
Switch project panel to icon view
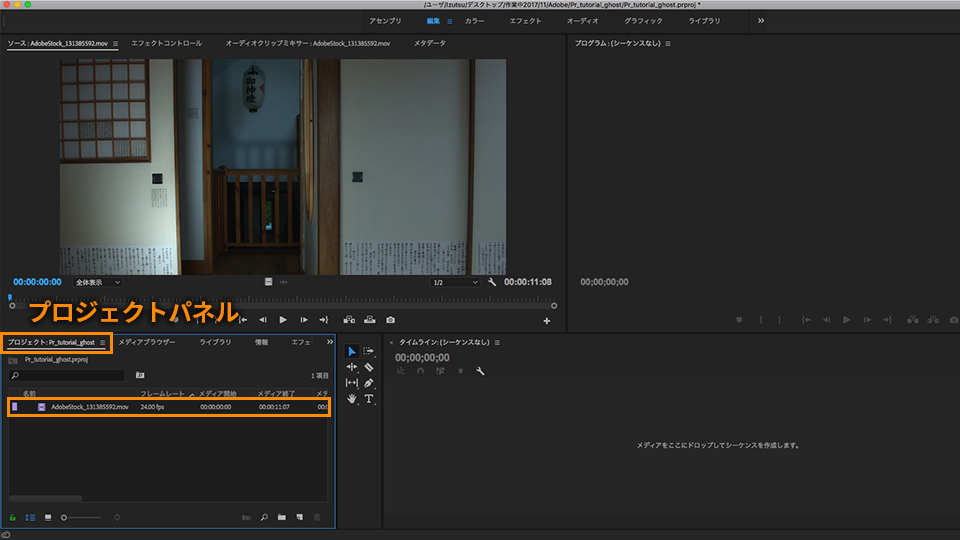click(x=48, y=517)
